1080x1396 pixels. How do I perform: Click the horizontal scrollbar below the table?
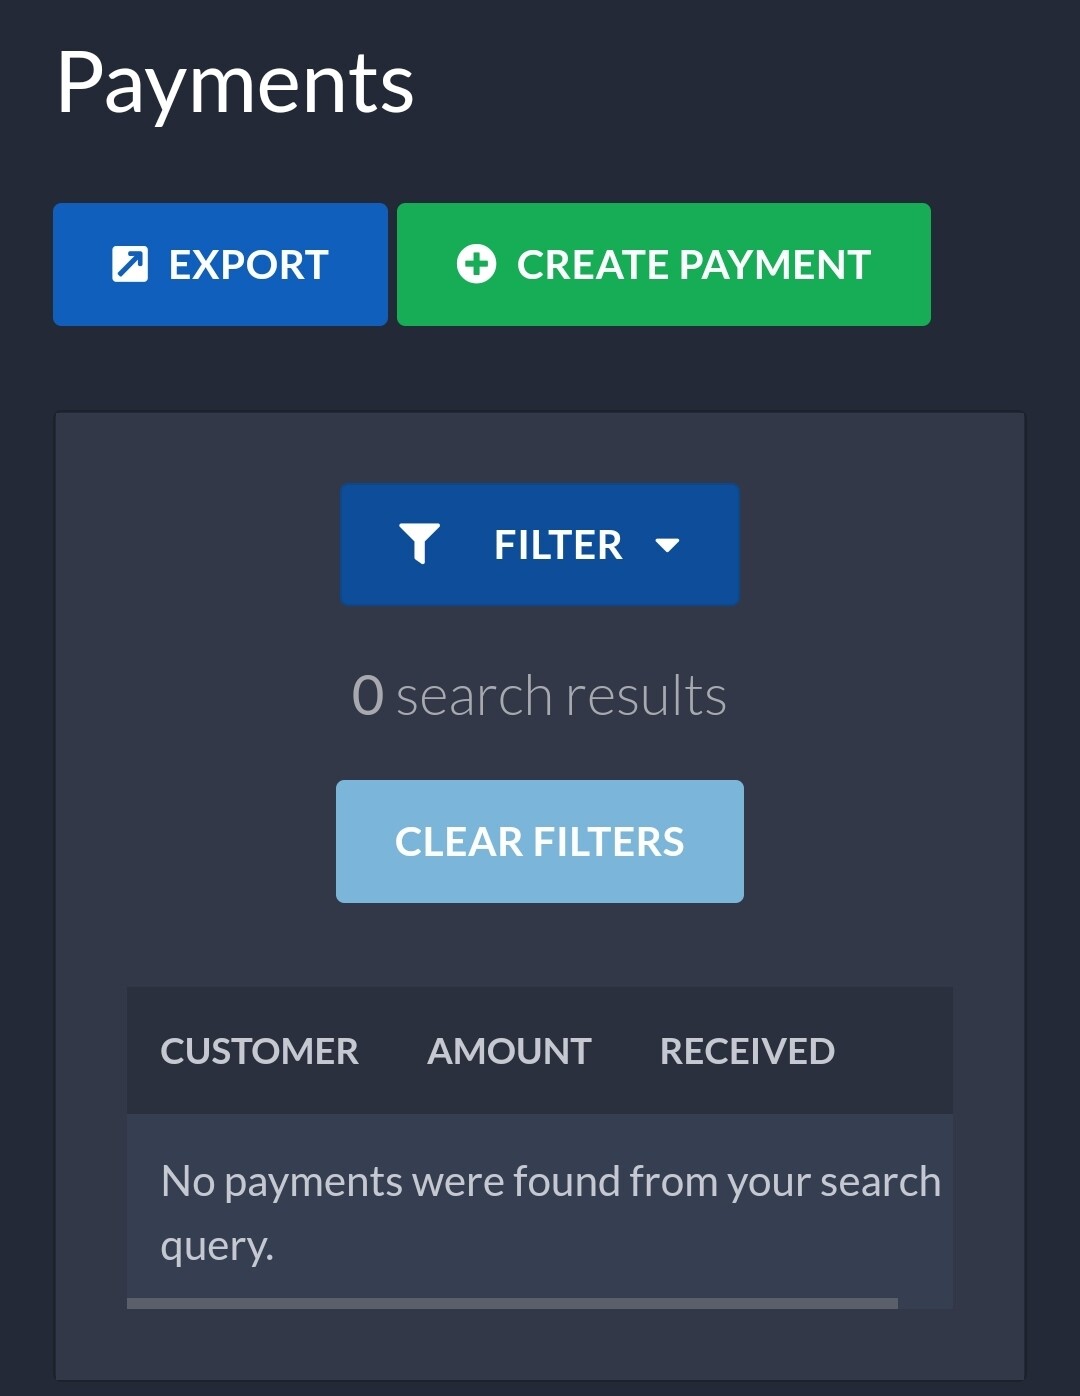[x=512, y=1303]
